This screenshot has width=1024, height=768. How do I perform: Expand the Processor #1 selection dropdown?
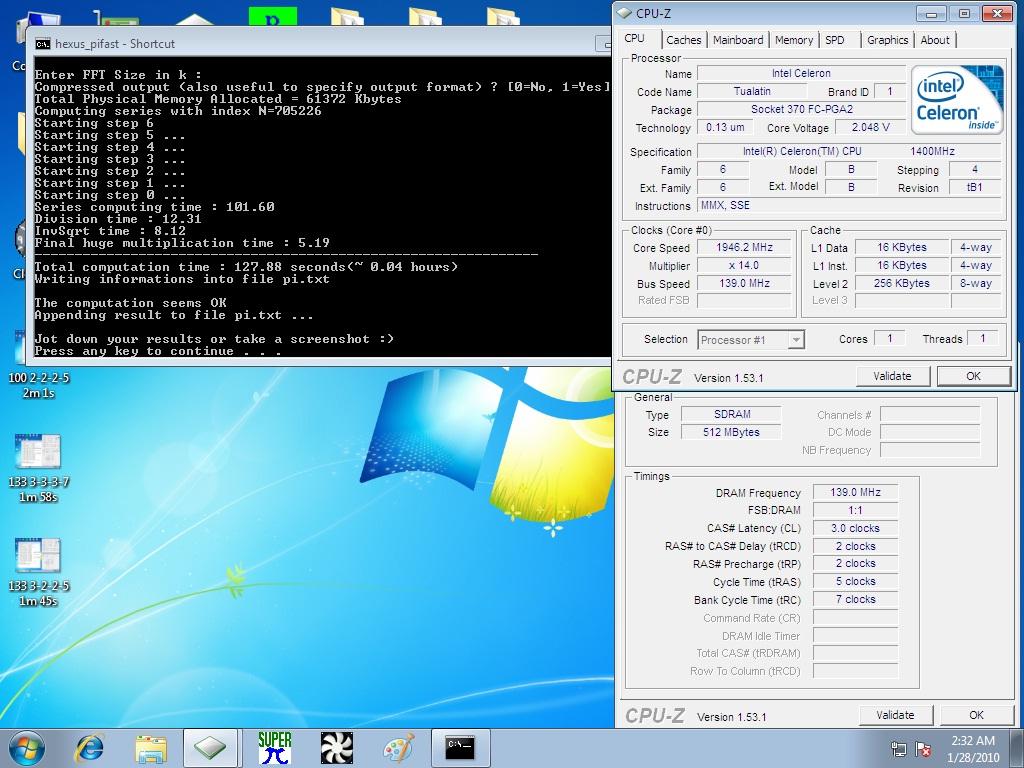pyautogui.click(x=795, y=340)
